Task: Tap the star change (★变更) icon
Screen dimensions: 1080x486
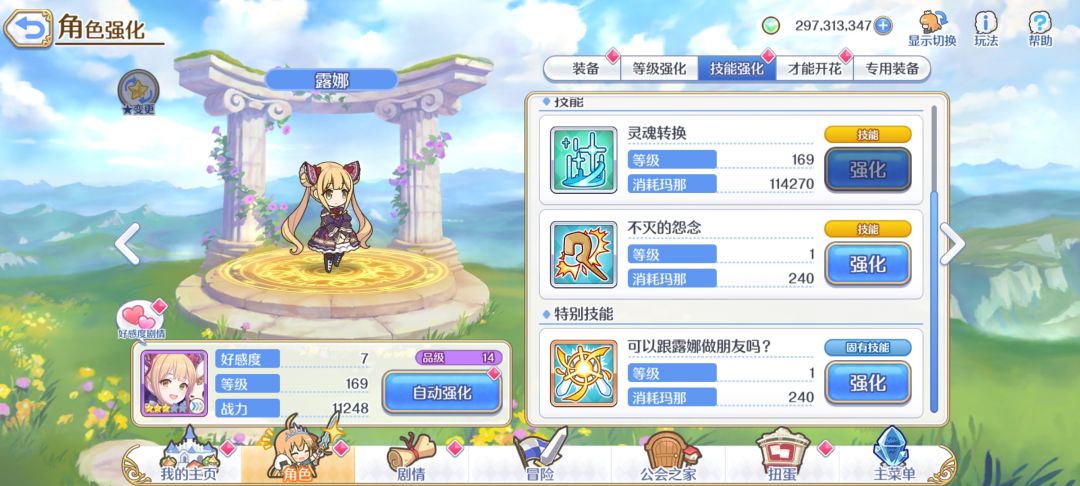Action: pos(138,93)
